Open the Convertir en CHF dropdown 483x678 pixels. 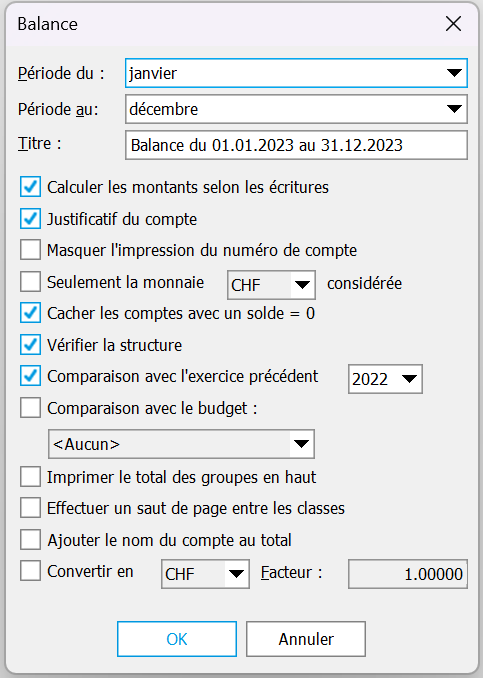click(x=205, y=574)
